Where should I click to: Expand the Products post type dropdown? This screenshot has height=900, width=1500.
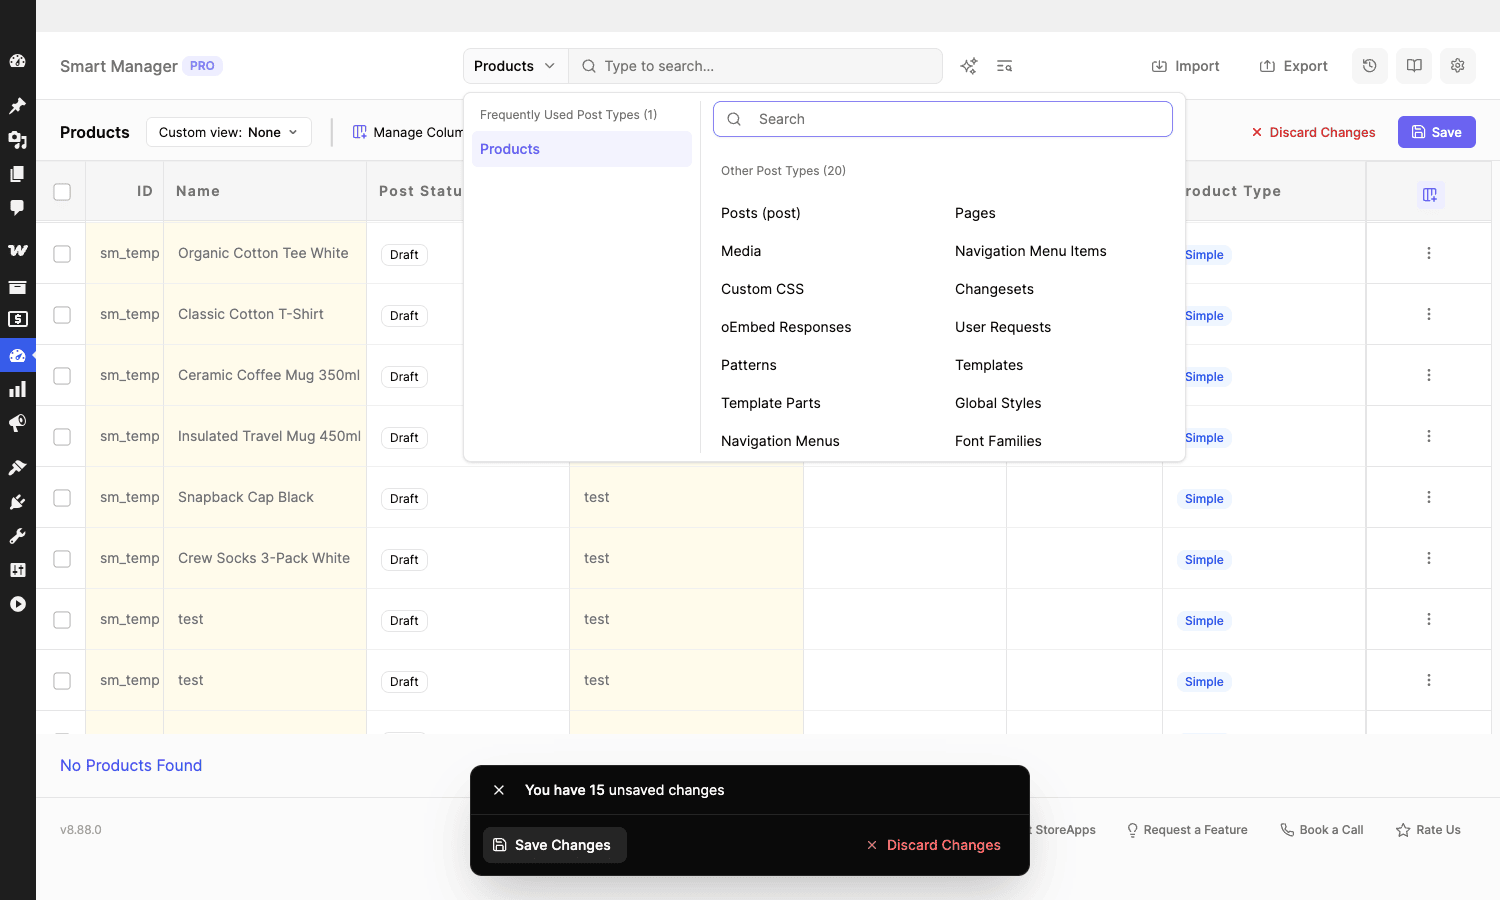[x=515, y=66]
